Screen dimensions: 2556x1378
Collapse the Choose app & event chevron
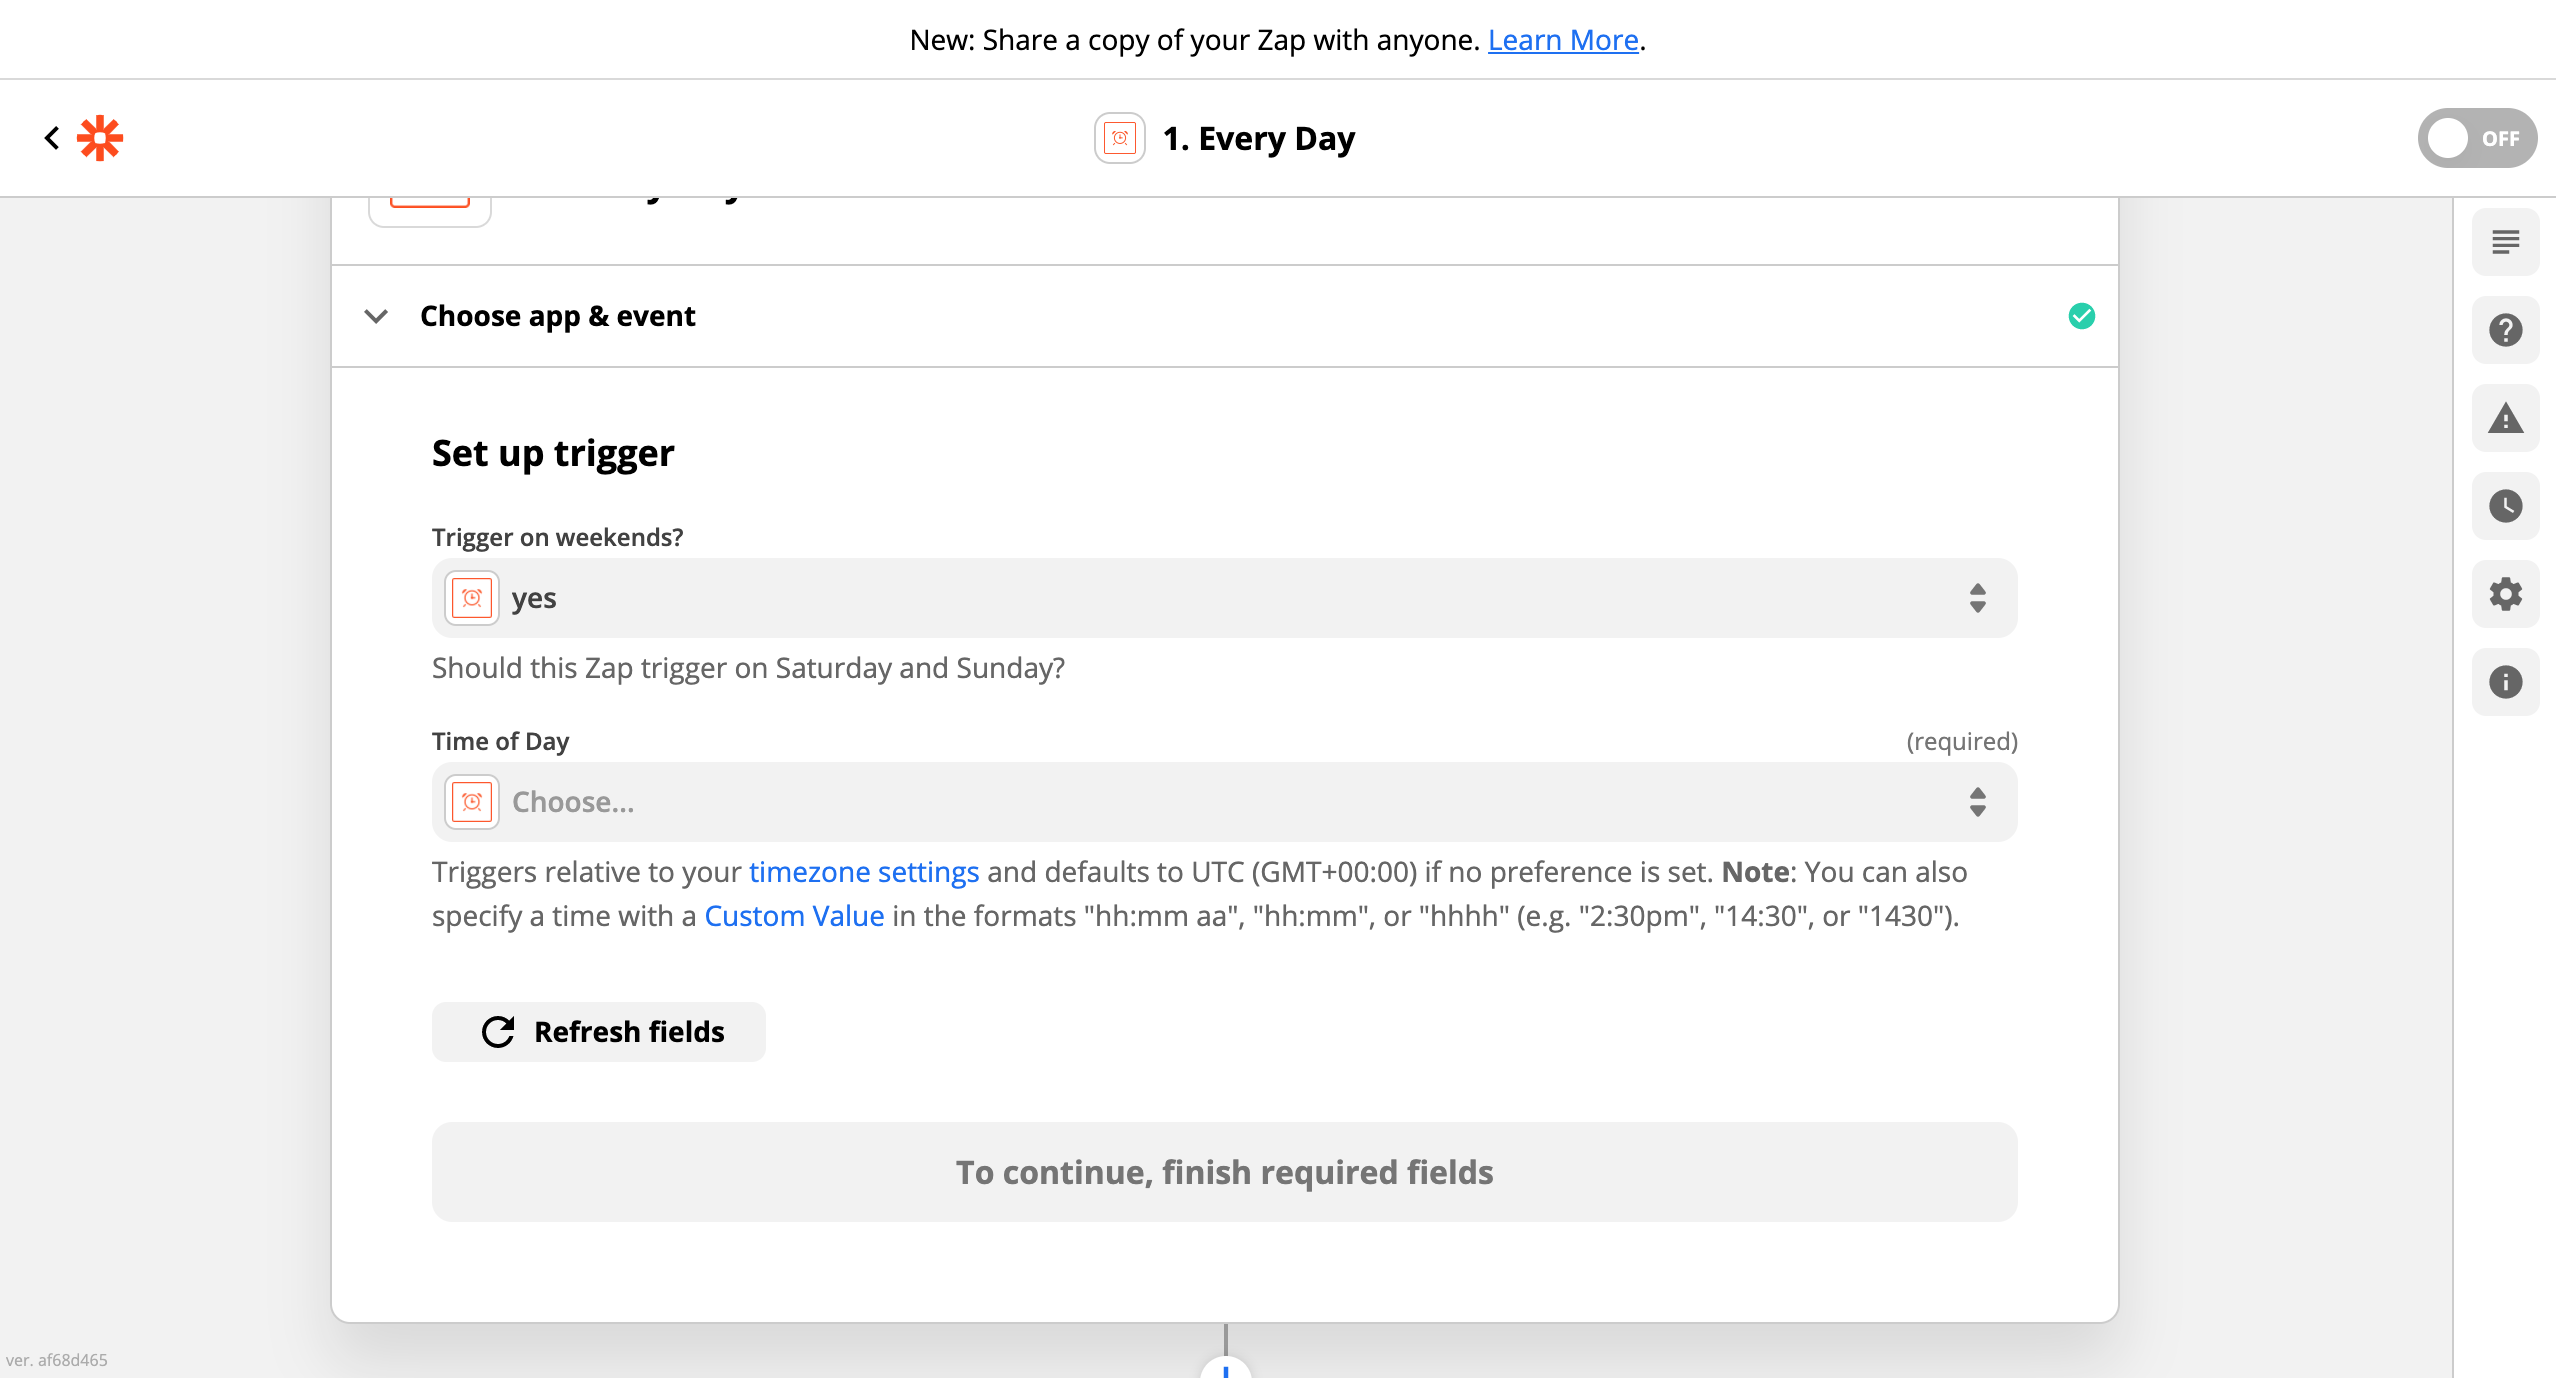376,316
